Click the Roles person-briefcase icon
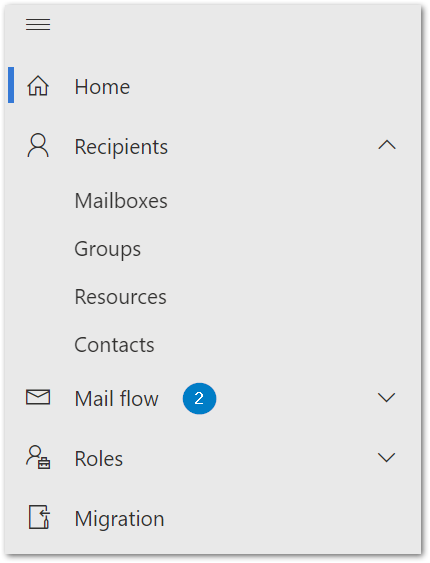The height and width of the screenshot is (563, 430). (x=38, y=457)
